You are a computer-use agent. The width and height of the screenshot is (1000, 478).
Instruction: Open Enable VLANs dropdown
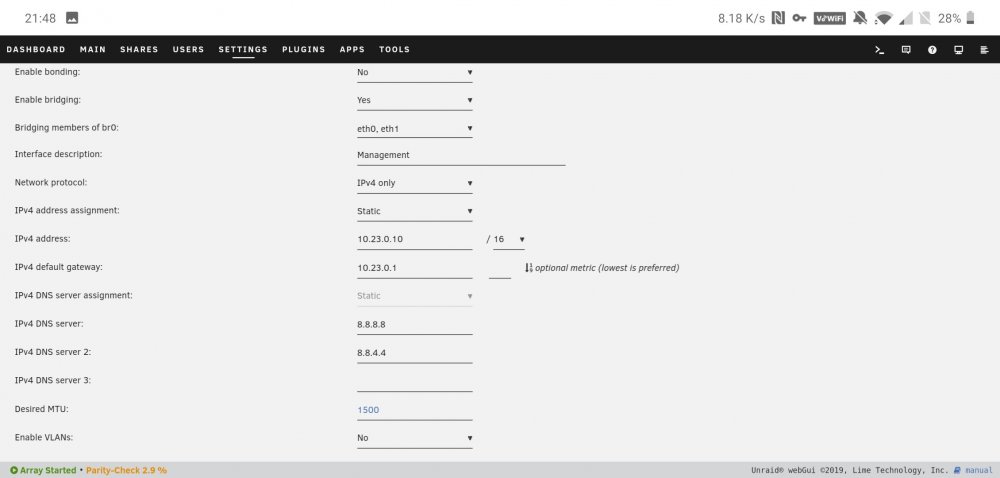415,438
